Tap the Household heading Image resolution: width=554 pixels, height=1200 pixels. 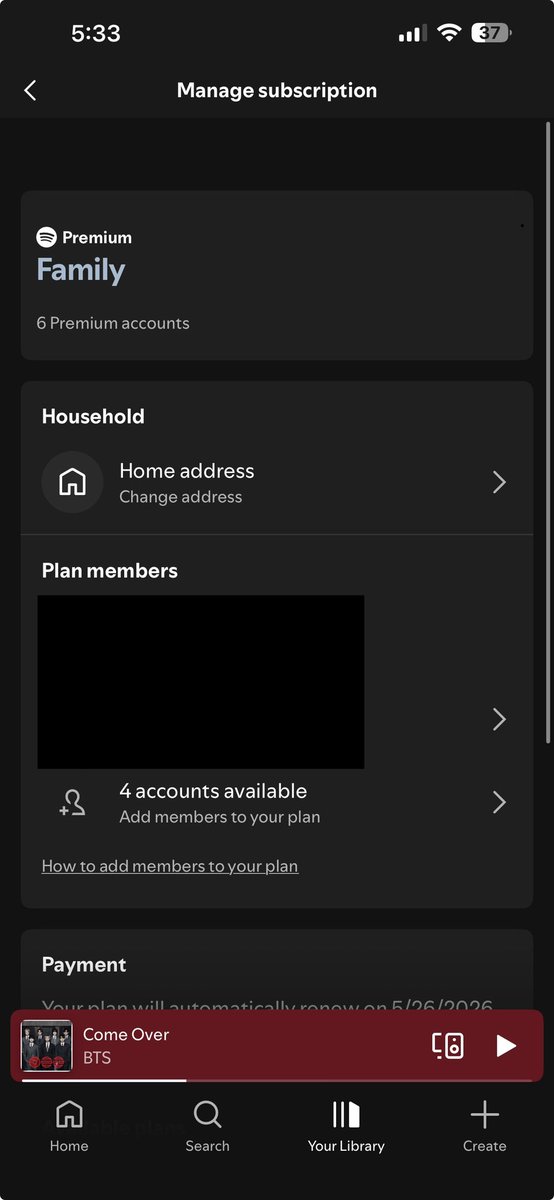tap(93, 416)
